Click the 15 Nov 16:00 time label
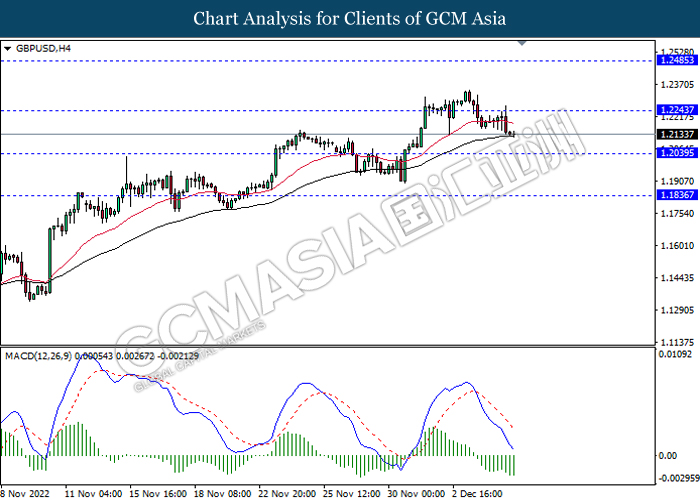Viewport: 700px width, 500px height. (158, 493)
